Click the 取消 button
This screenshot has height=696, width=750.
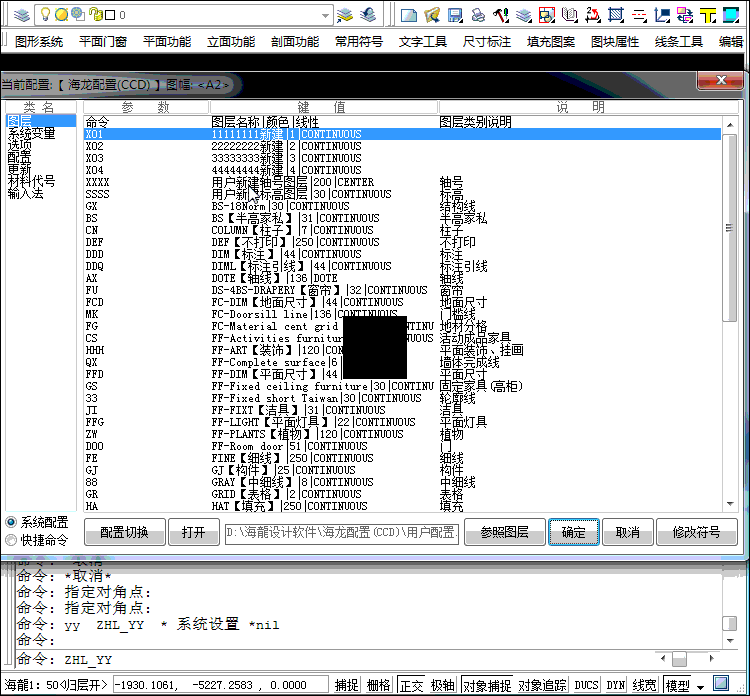tap(628, 532)
